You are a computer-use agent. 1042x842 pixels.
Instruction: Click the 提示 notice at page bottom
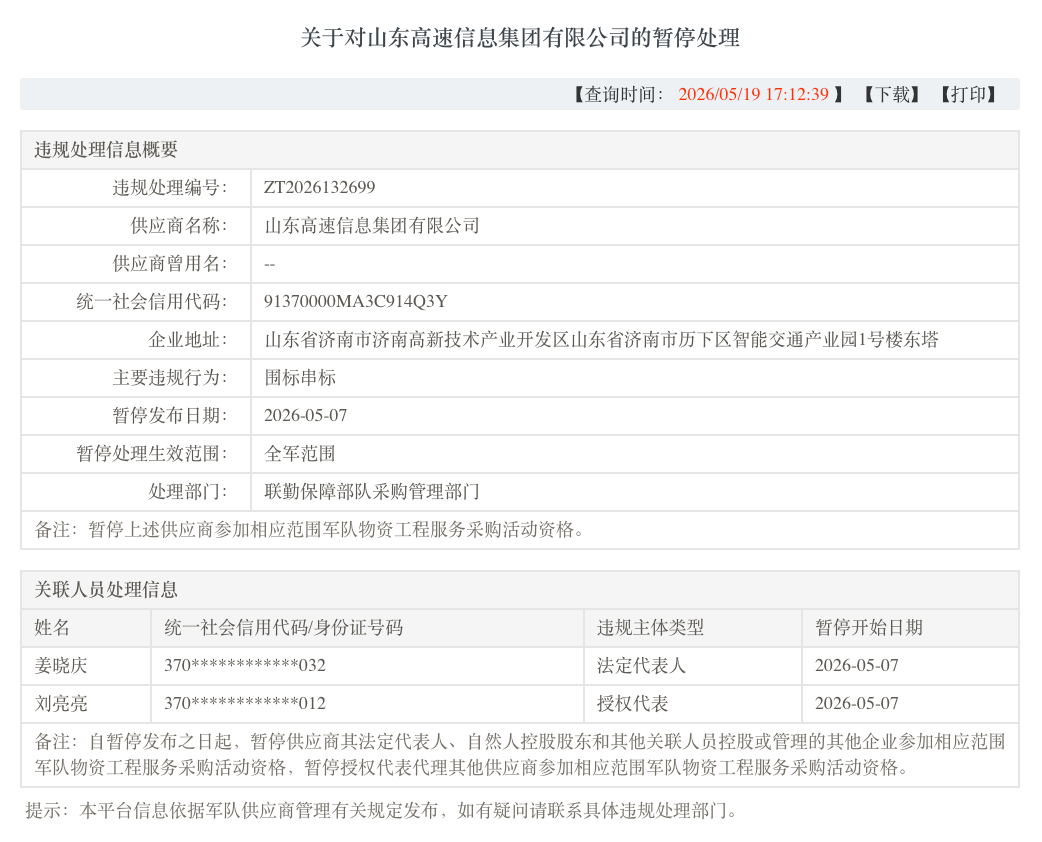[381, 811]
